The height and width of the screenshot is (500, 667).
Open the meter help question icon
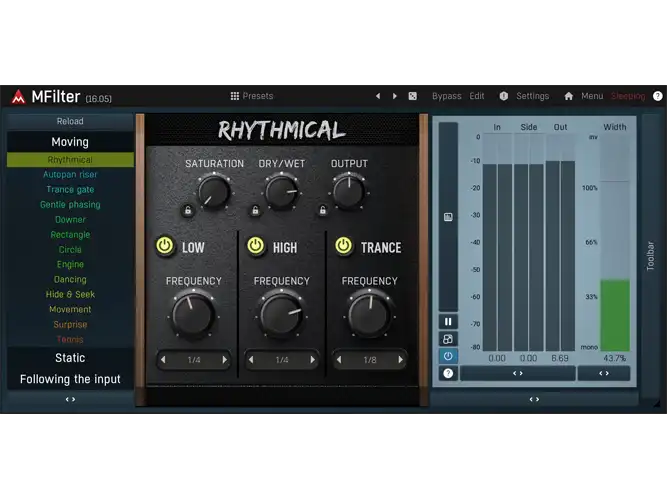[x=448, y=374]
